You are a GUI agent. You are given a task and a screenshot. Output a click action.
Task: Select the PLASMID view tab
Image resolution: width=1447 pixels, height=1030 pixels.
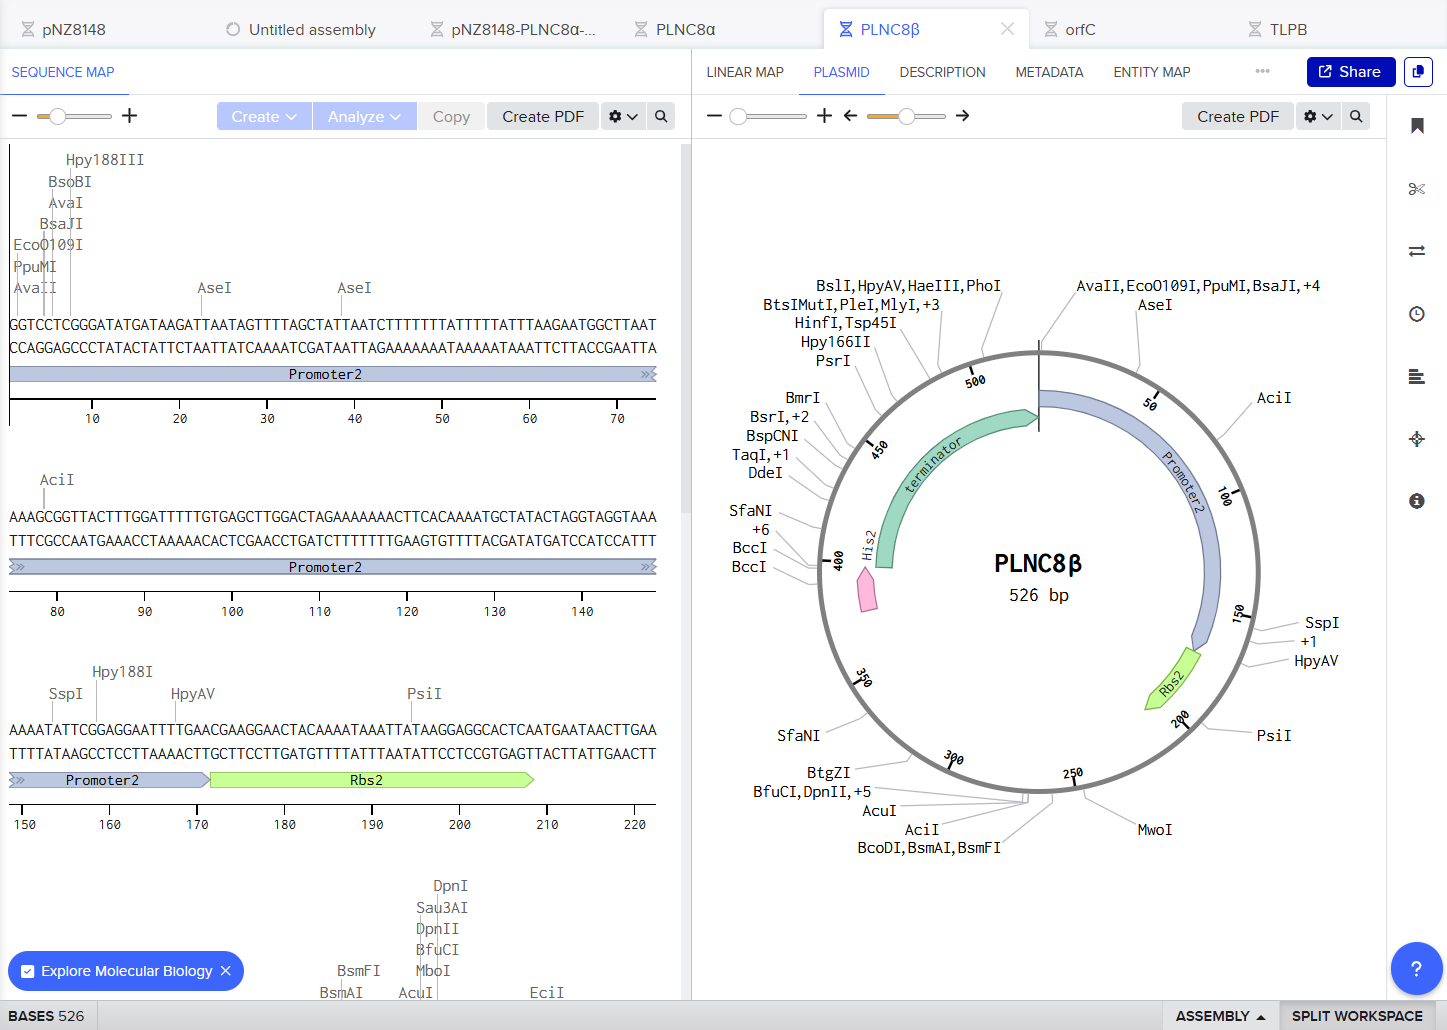coord(842,72)
